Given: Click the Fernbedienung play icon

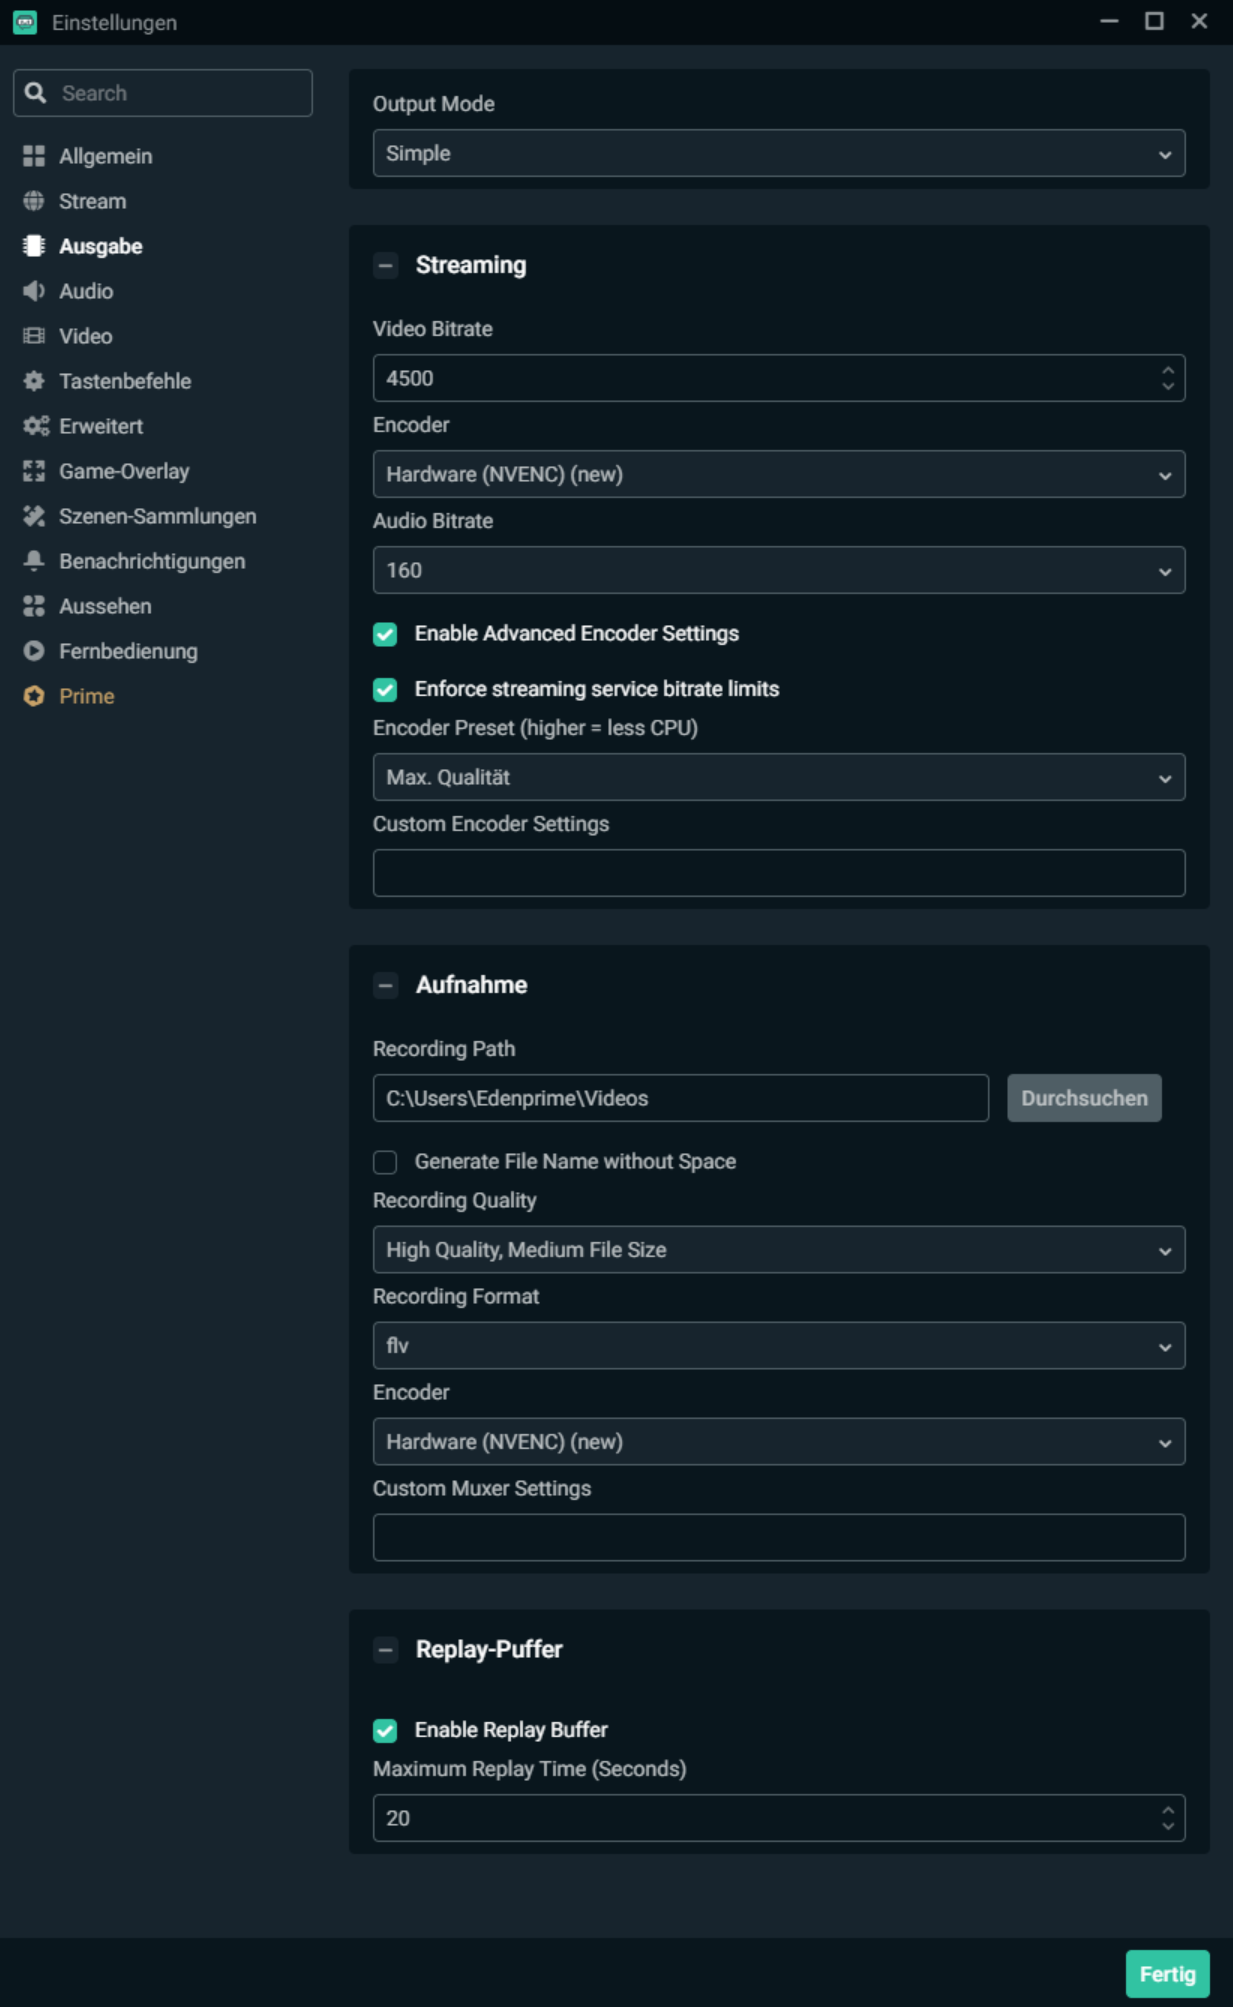Looking at the screenshot, I should pyautogui.click(x=34, y=651).
